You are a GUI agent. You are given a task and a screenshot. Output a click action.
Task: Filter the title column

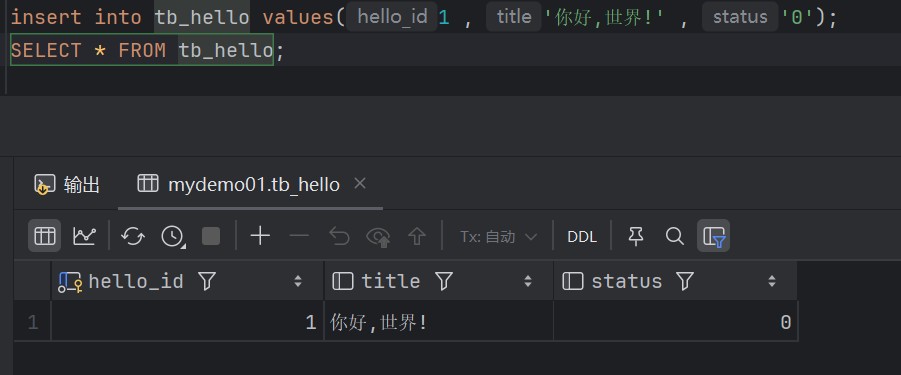(444, 281)
